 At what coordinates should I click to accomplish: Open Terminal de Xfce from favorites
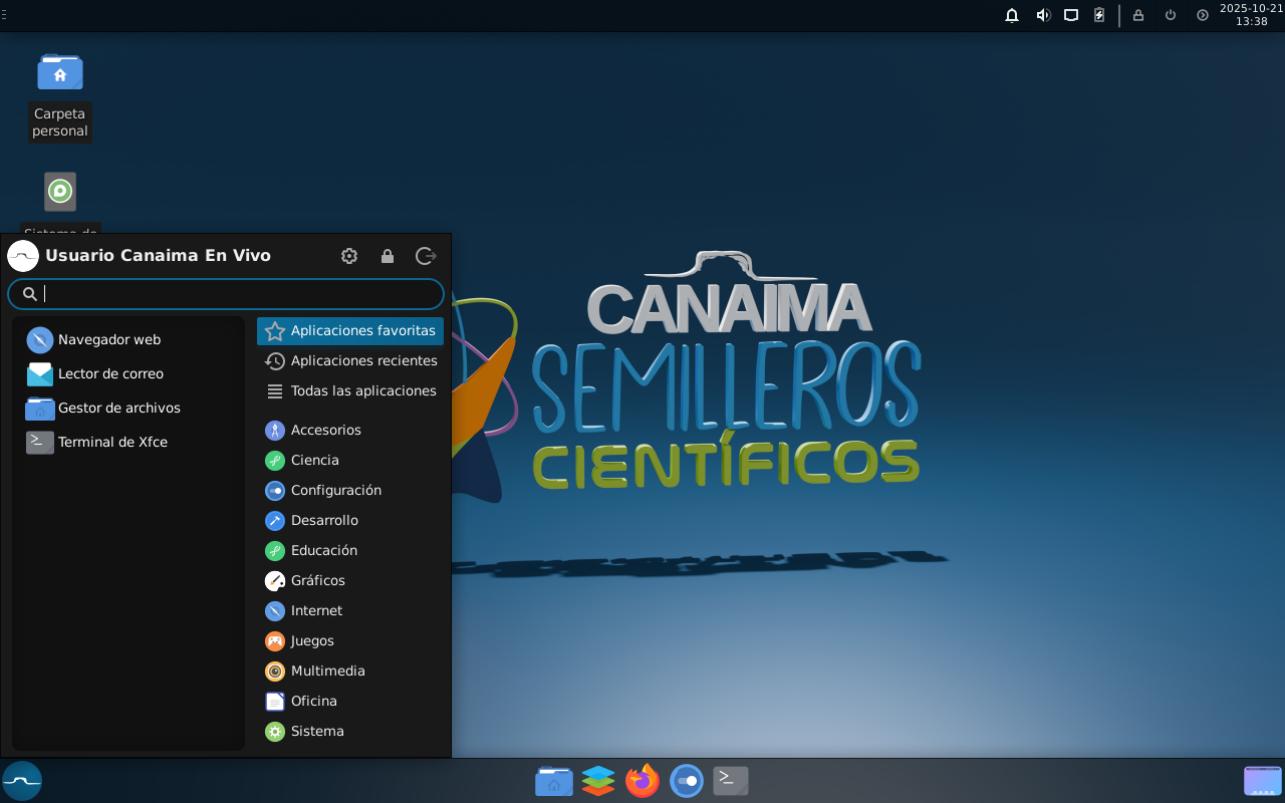pos(112,442)
